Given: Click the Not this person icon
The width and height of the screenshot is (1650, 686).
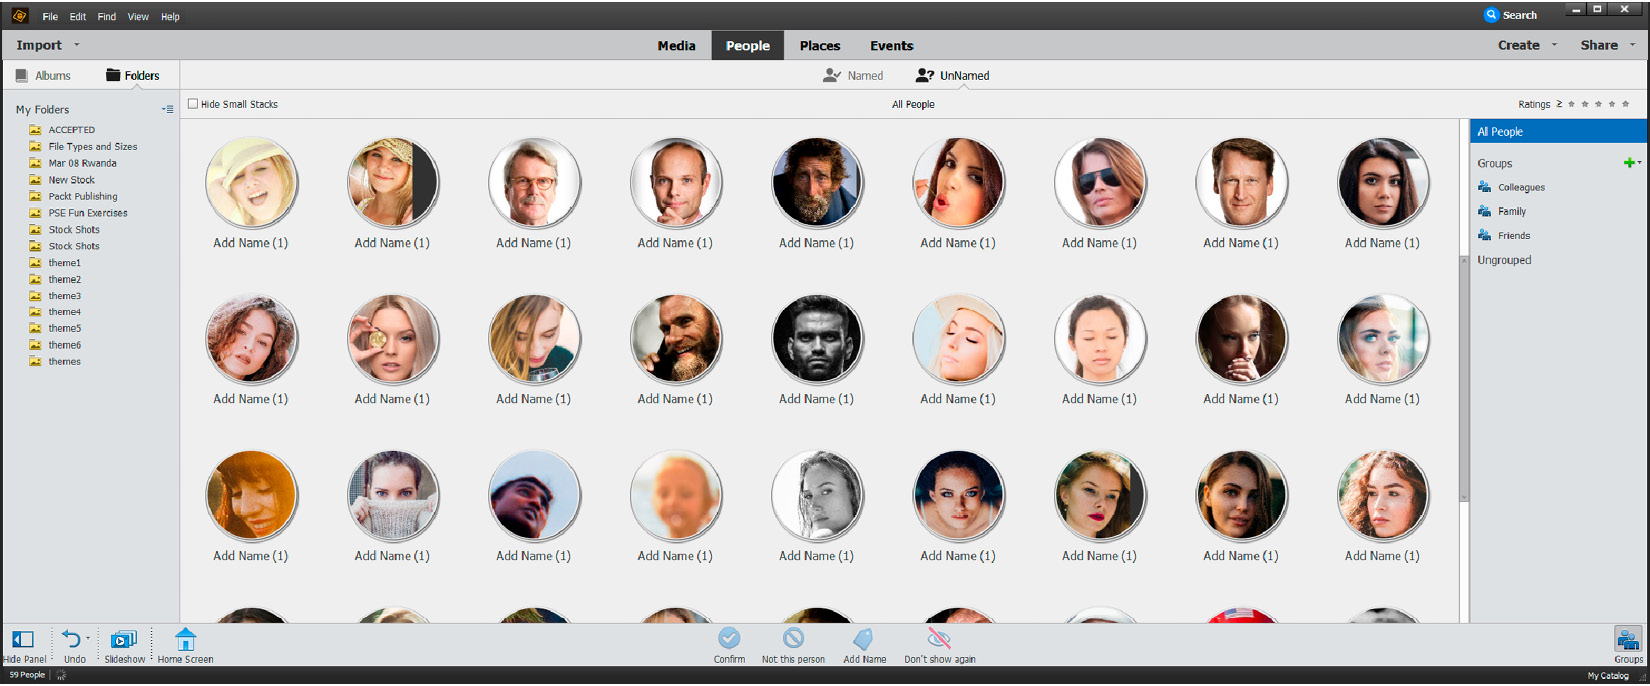Looking at the screenshot, I should click(x=793, y=638).
